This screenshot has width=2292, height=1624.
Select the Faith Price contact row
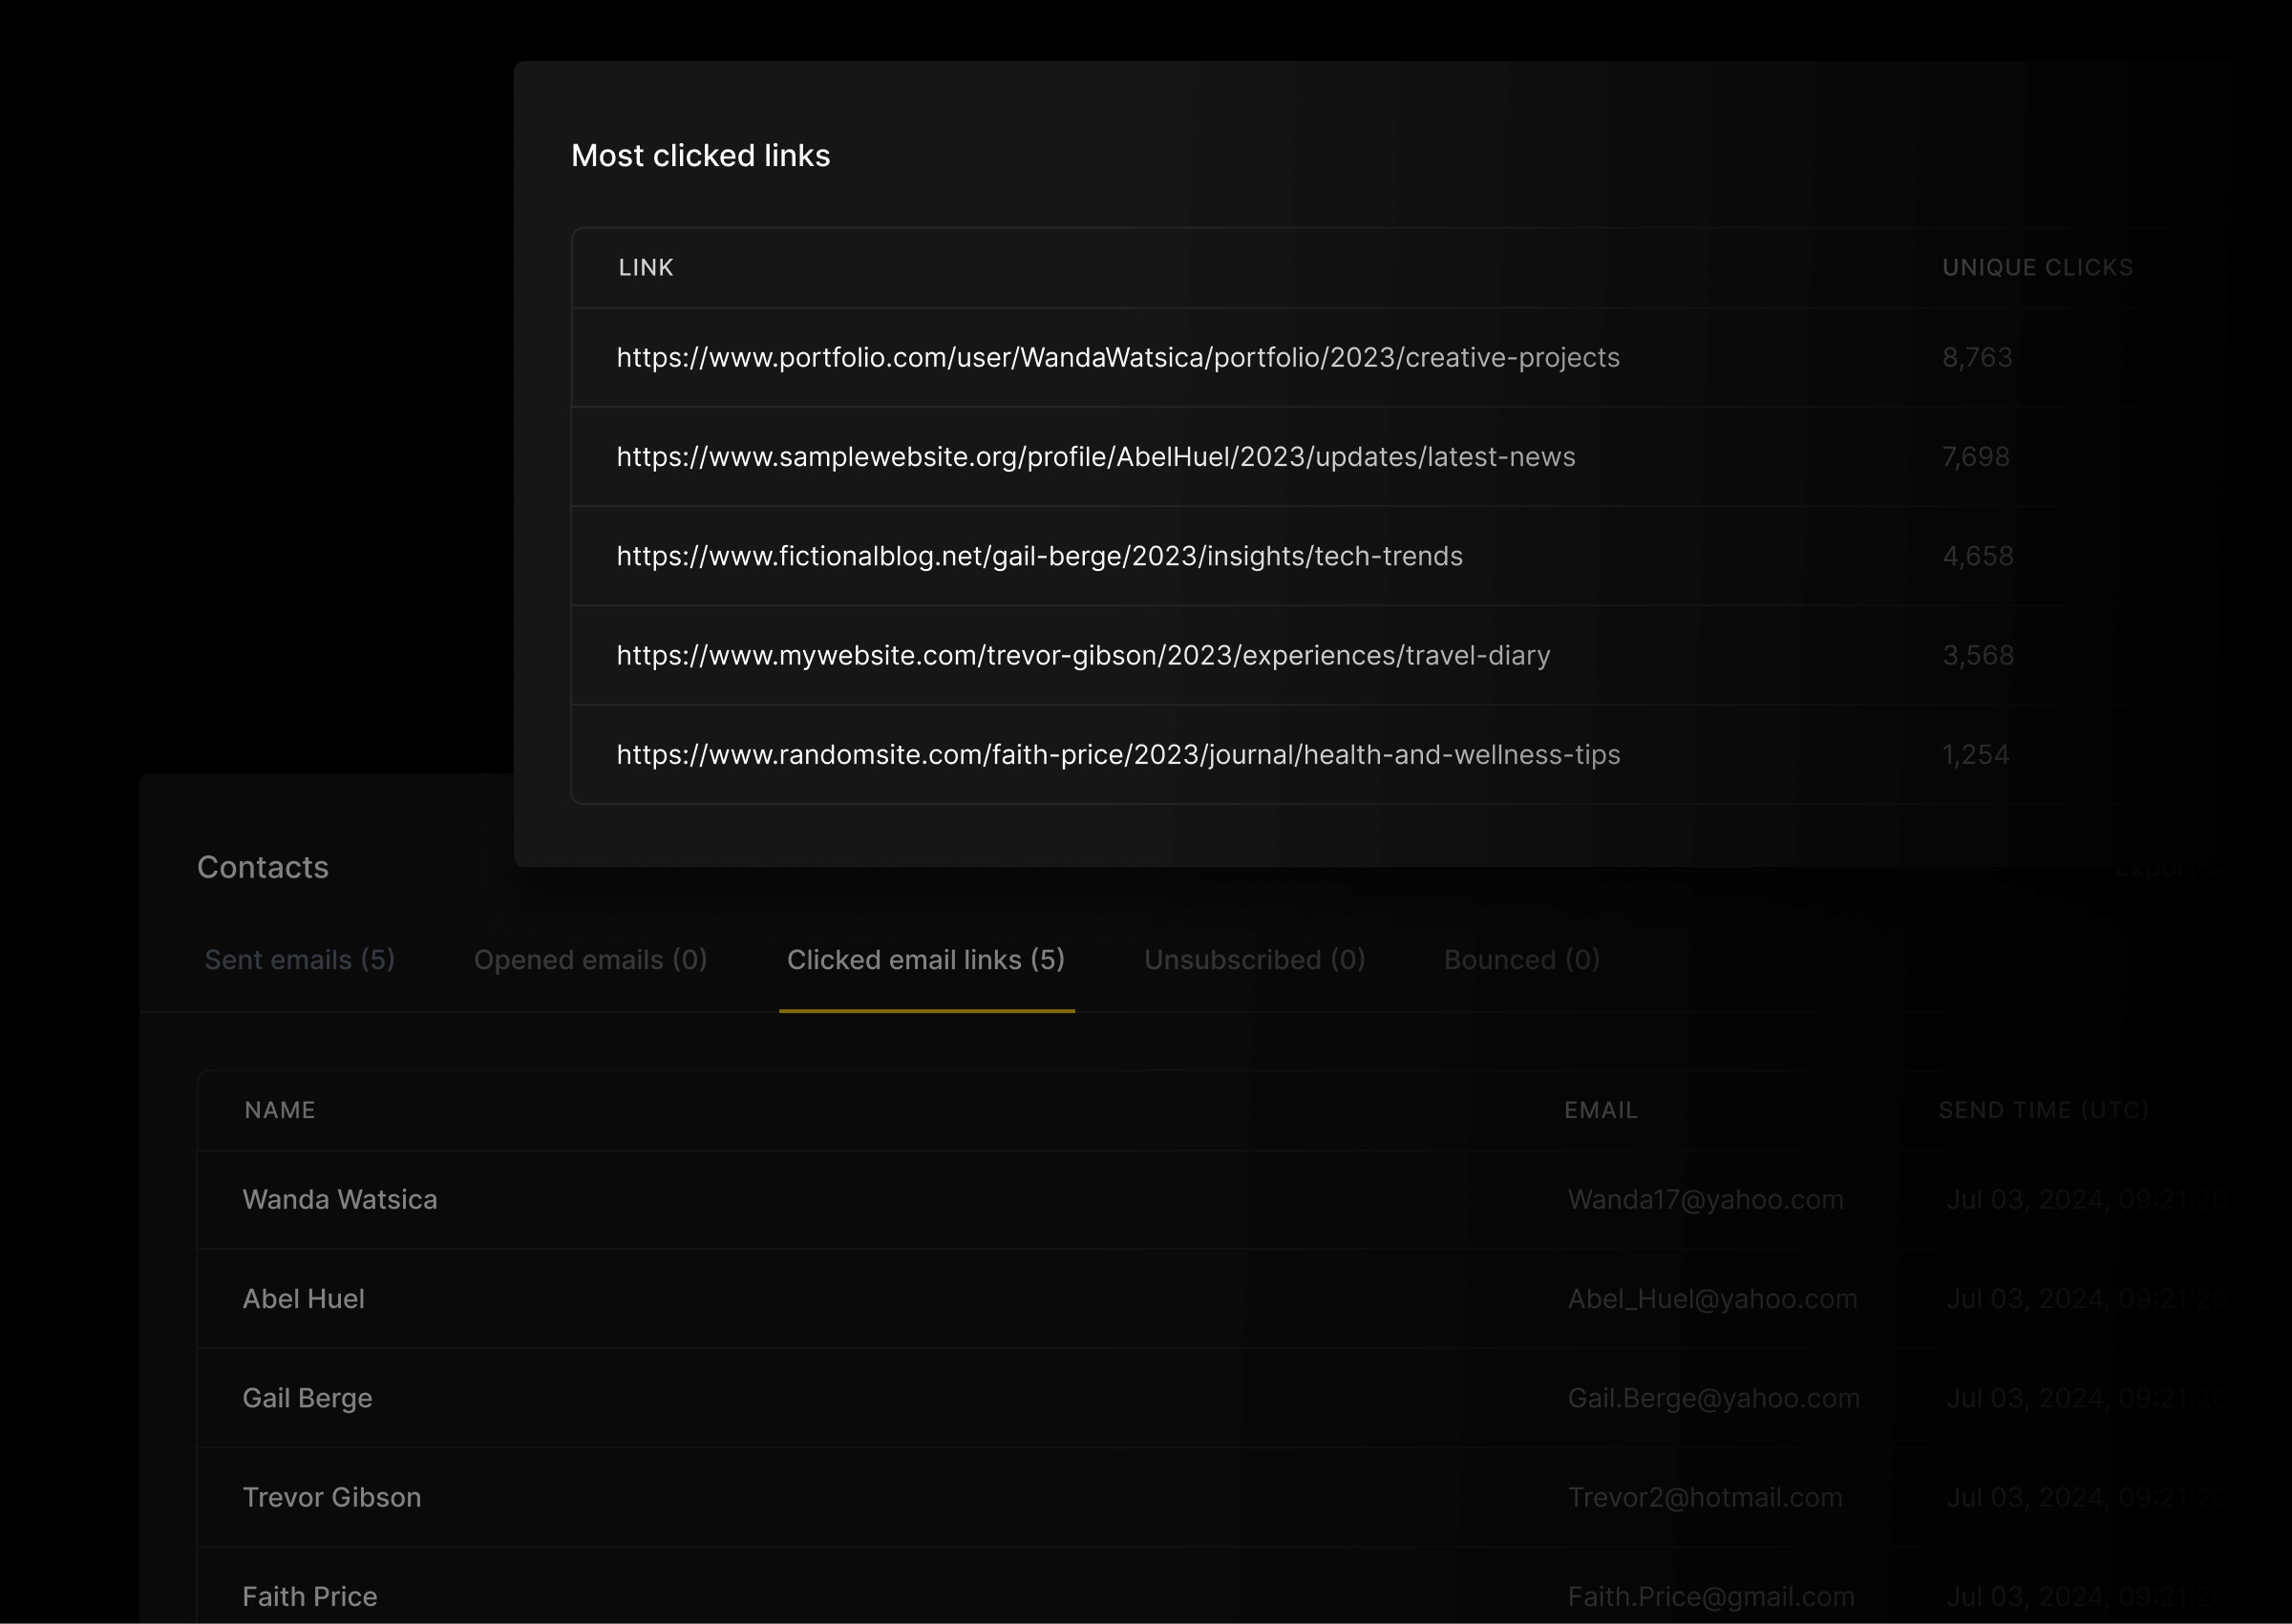[x=1244, y=1586]
